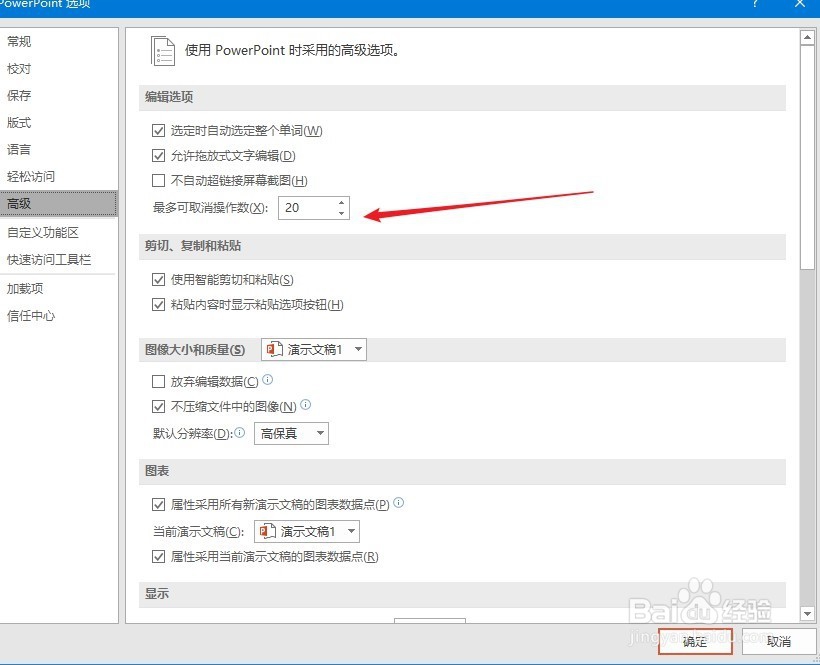This screenshot has width=820, height=665.
Task: Select 校对 in the left sidebar
Action: coord(19,68)
